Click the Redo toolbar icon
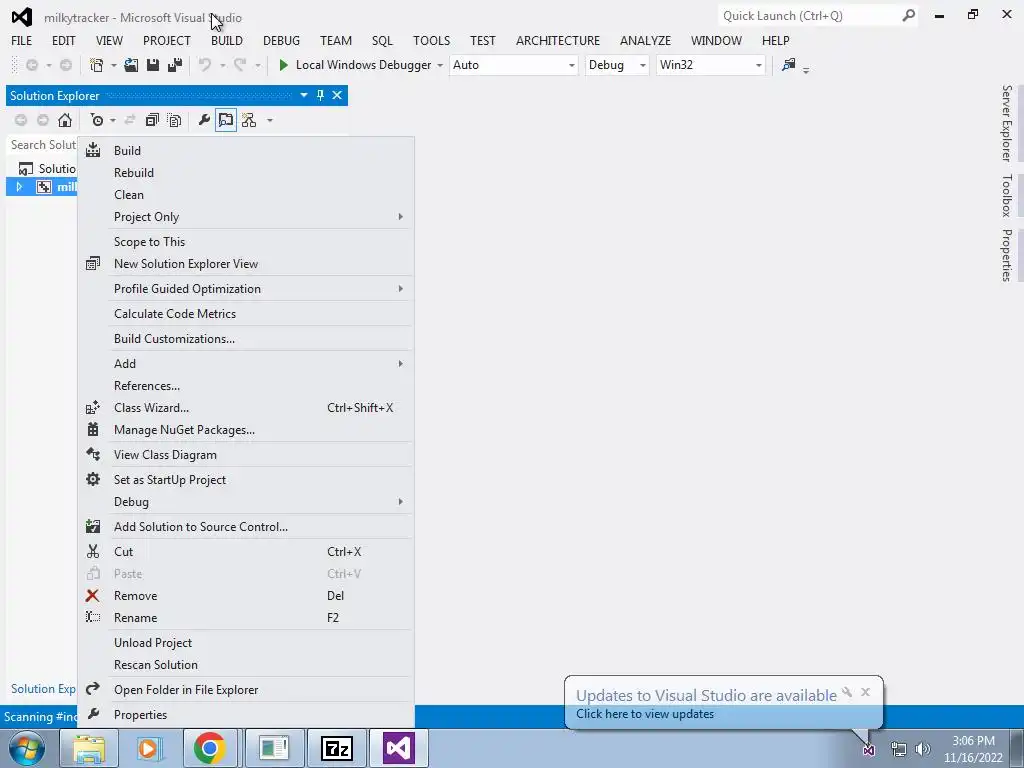The height and width of the screenshot is (768, 1024). [x=240, y=65]
